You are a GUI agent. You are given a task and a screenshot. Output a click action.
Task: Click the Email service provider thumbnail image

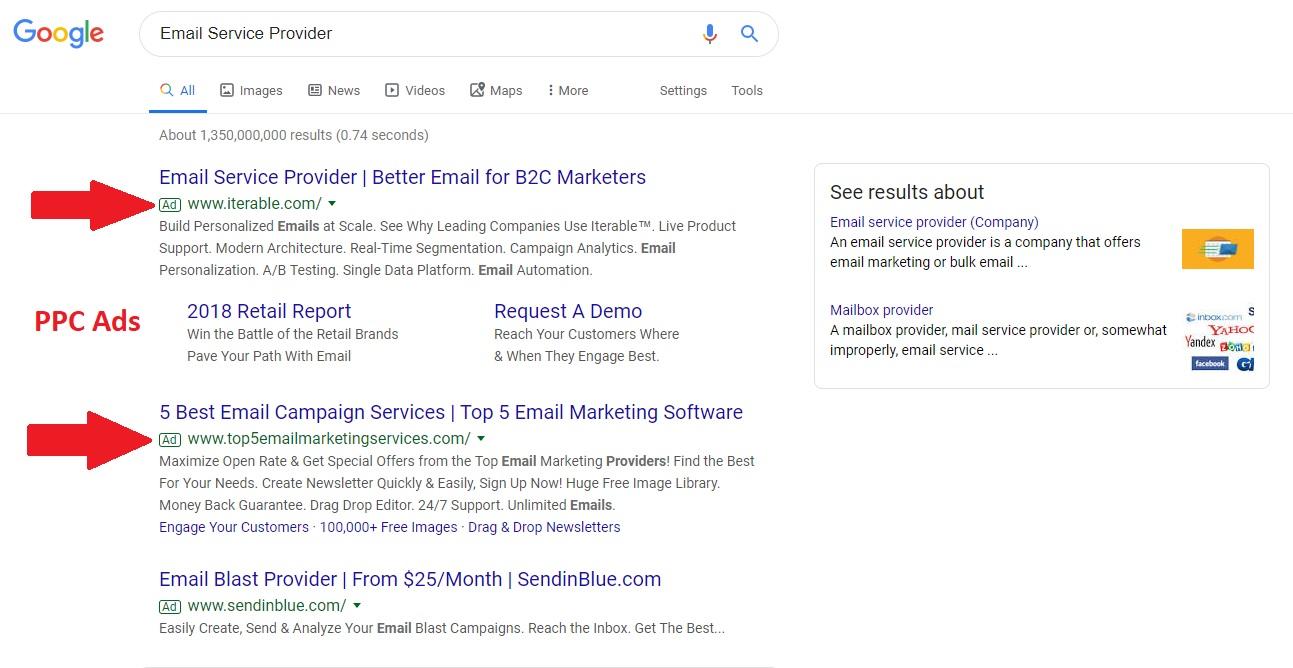1217,249
